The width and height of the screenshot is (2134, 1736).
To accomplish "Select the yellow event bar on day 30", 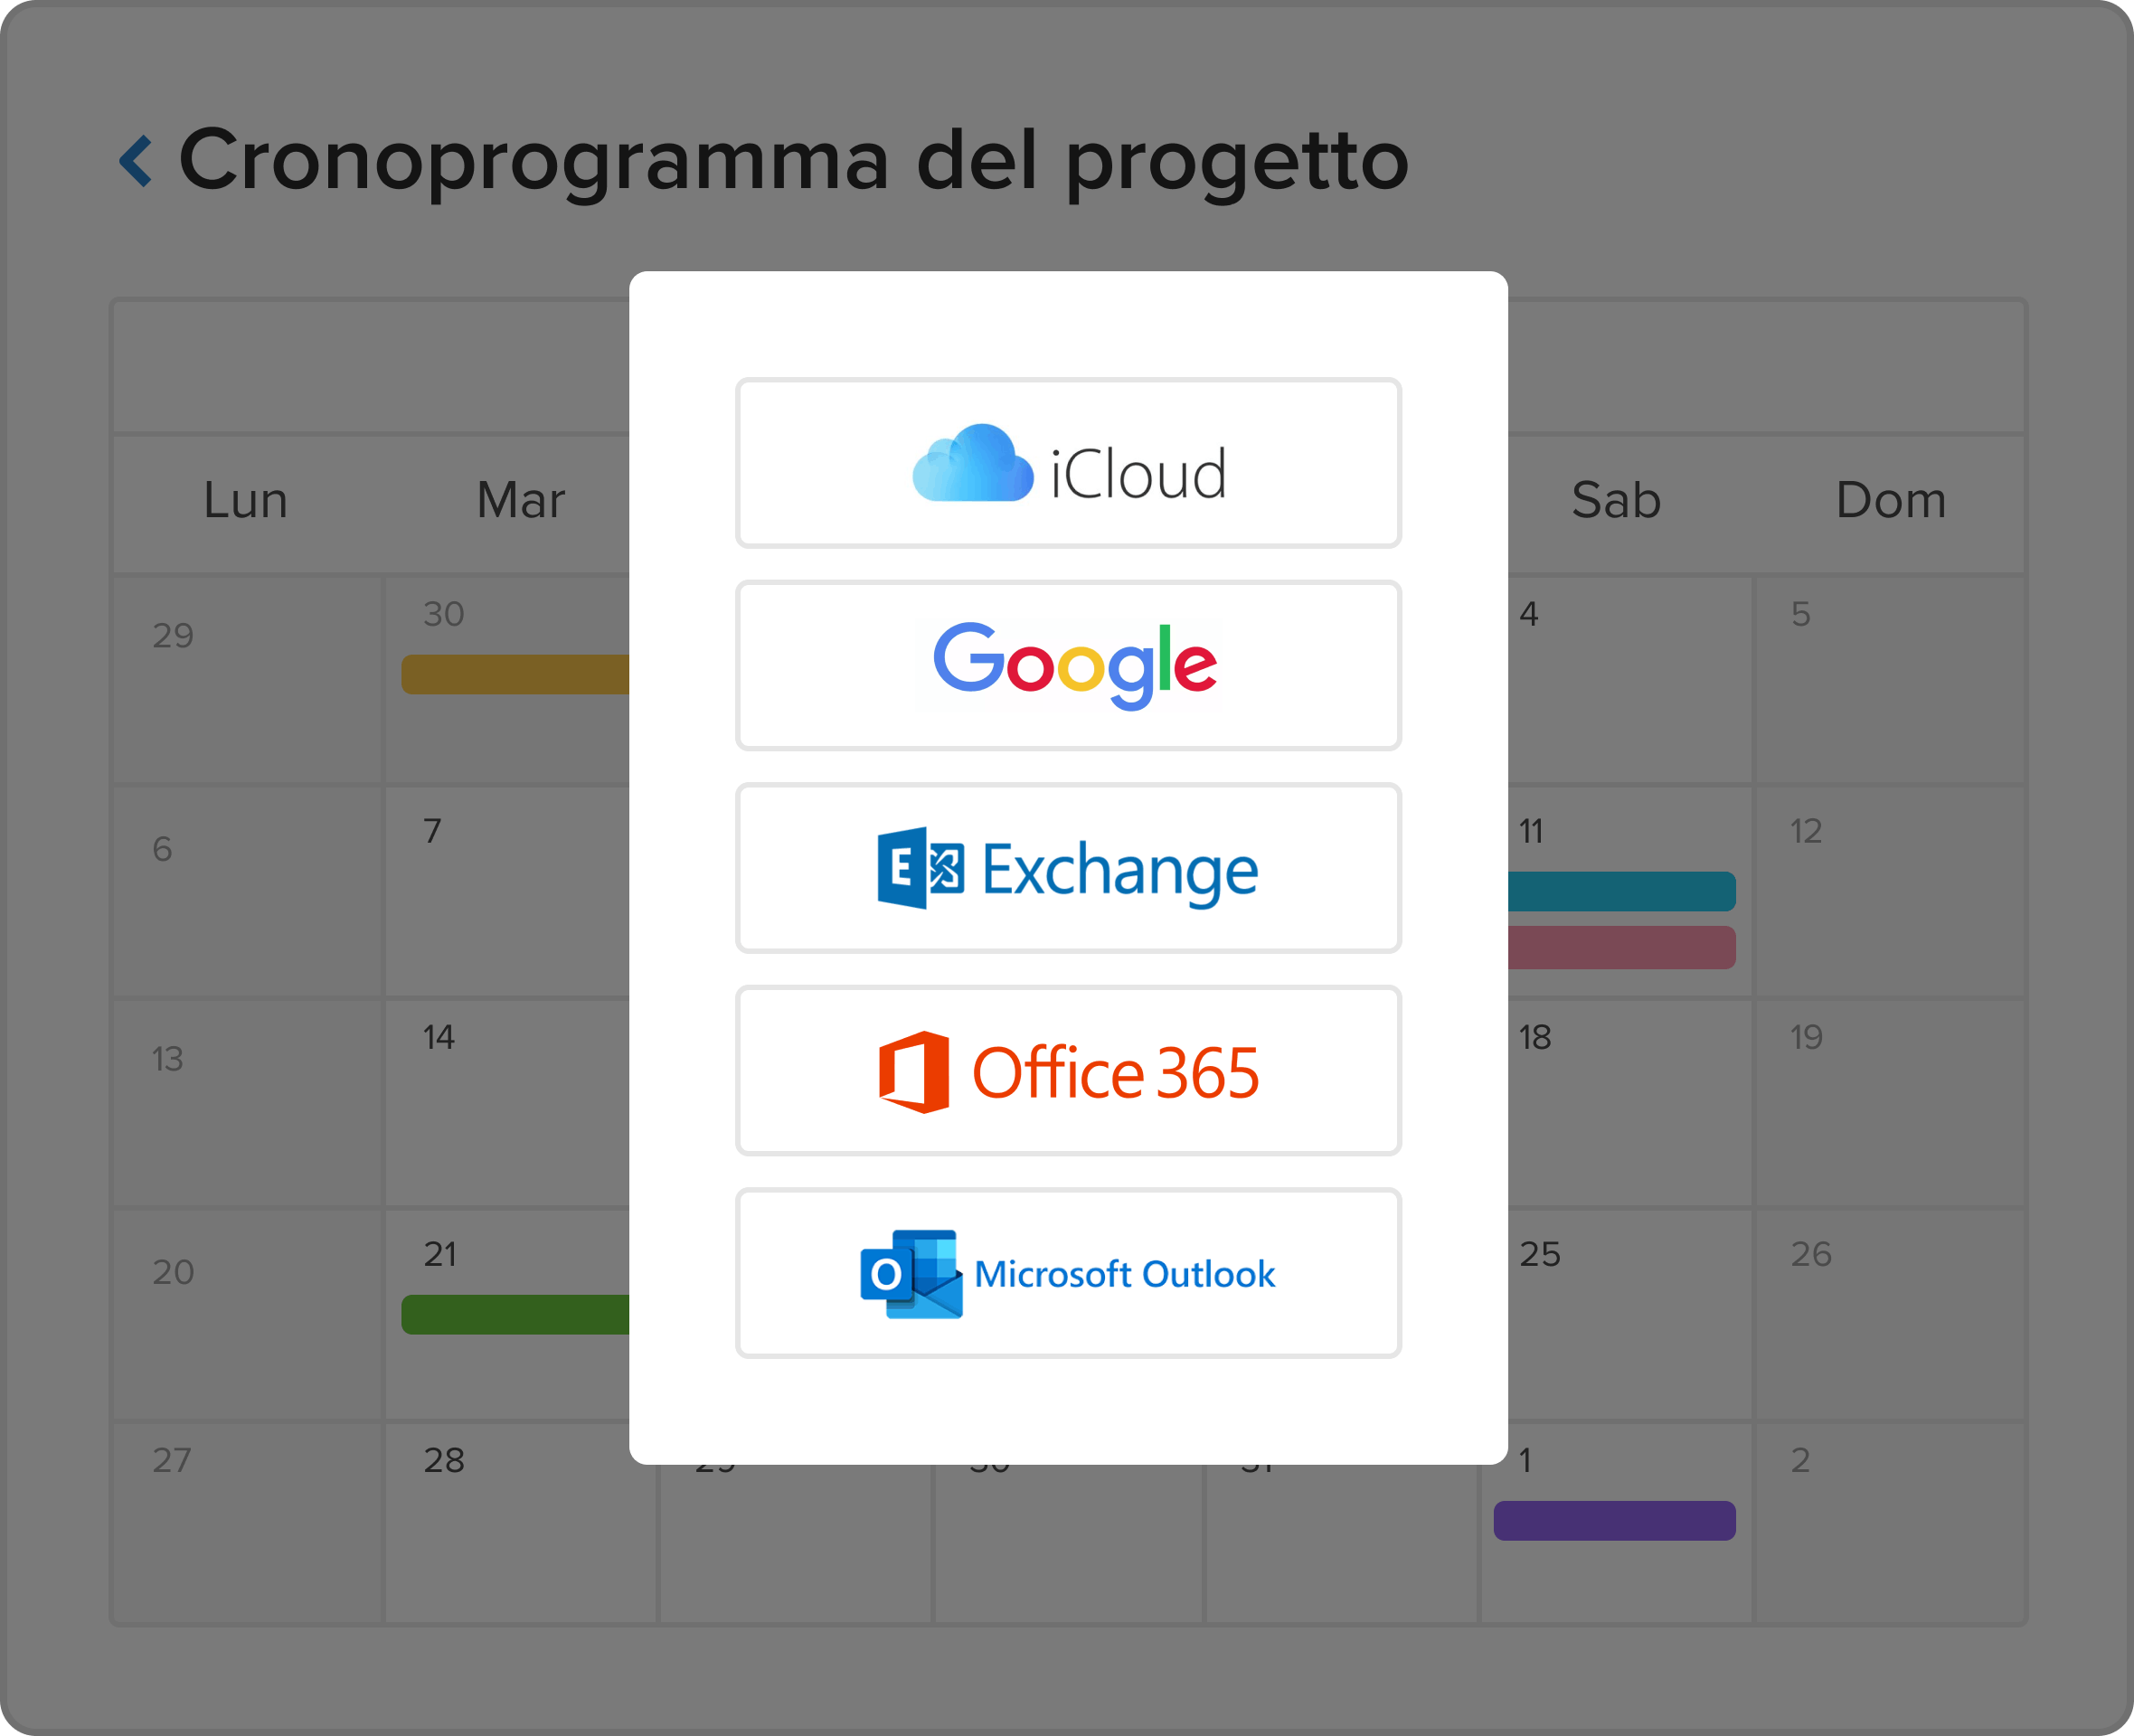I will coord(515,674).
